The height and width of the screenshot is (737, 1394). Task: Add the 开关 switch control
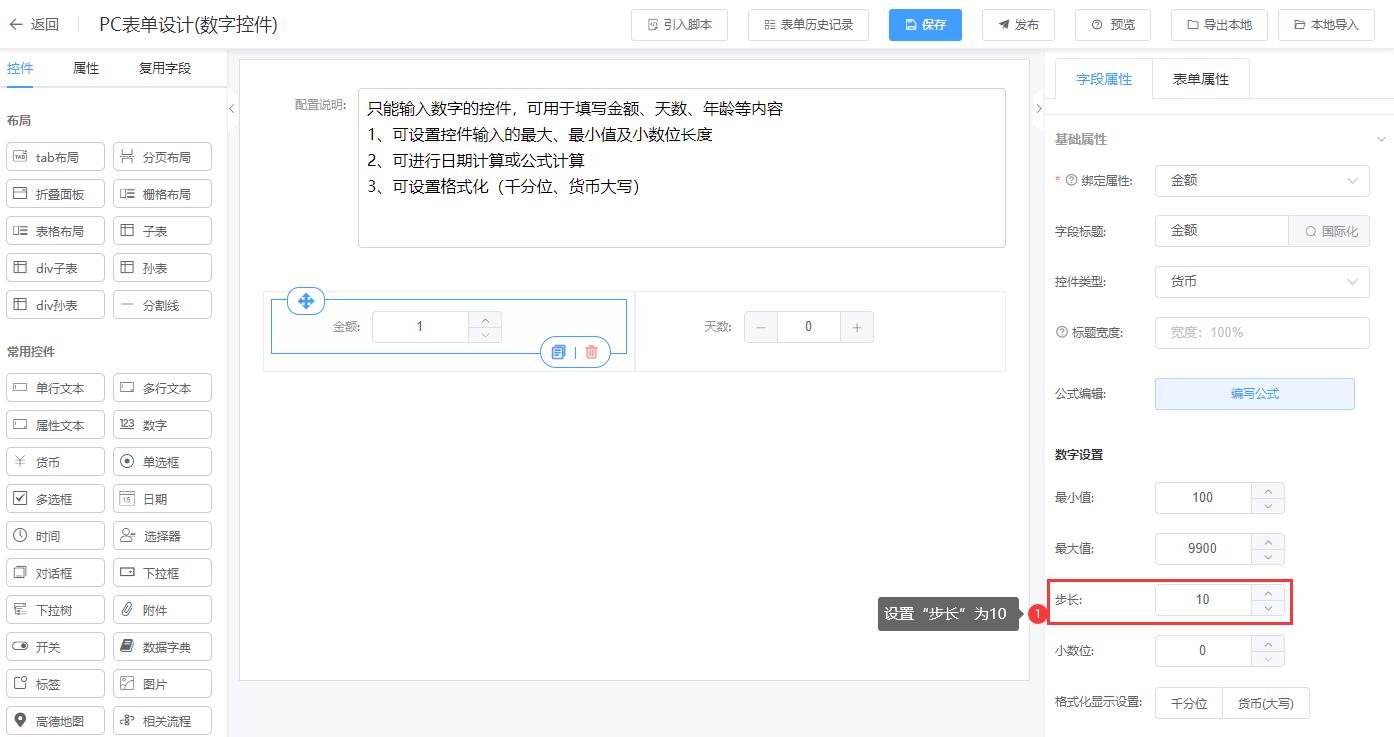click(56, 647)
